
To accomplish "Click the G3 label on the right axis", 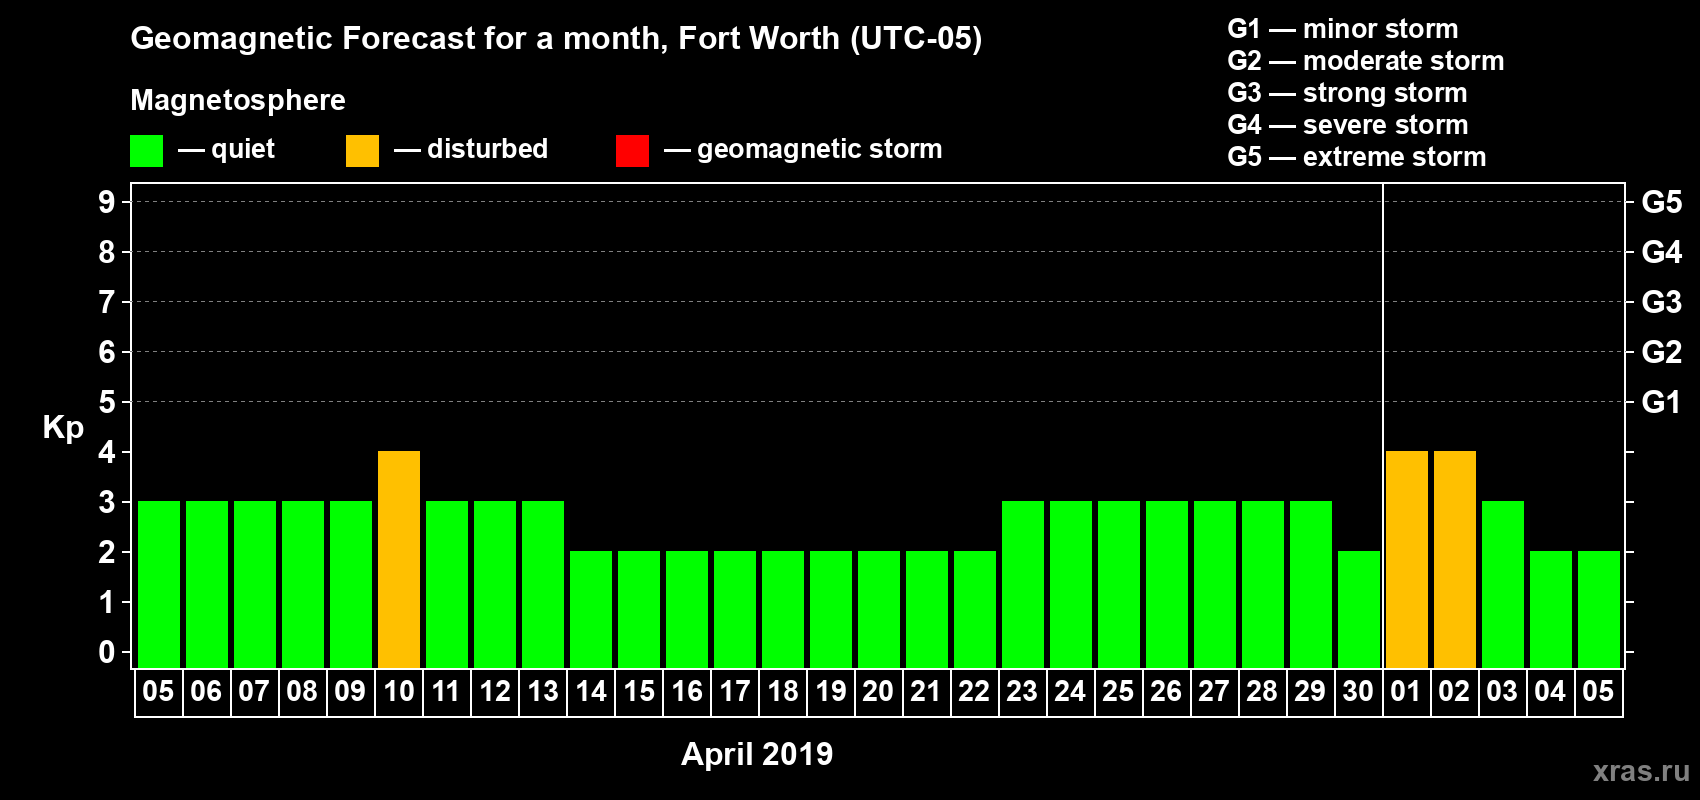I will (x=1662, y=302).
